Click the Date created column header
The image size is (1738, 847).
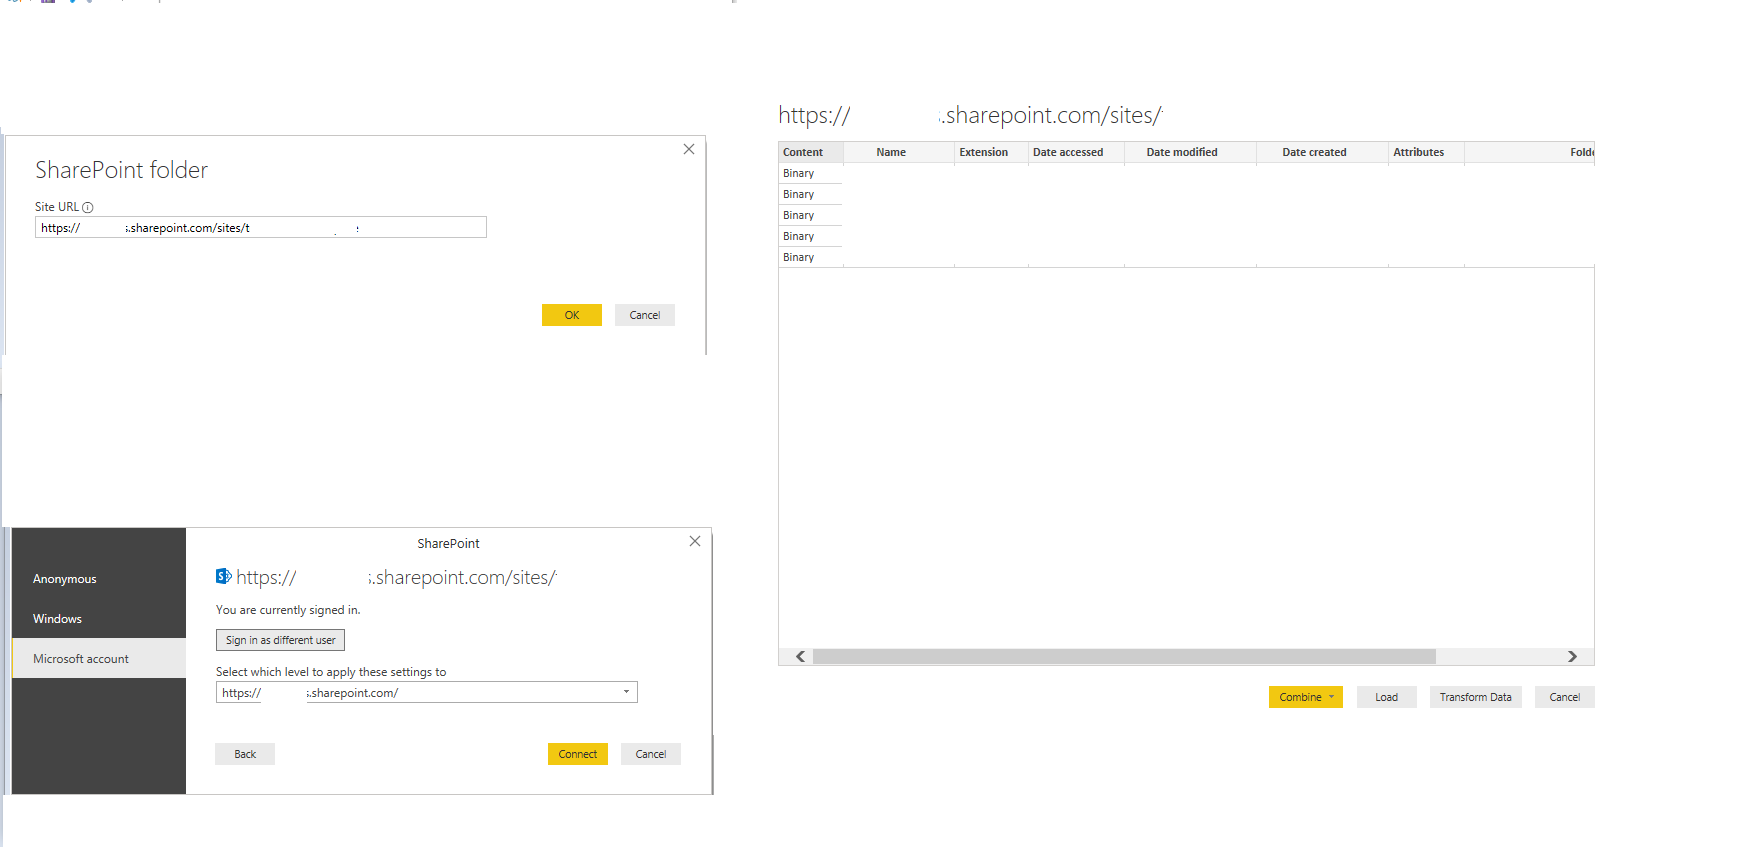(1322, 153)
